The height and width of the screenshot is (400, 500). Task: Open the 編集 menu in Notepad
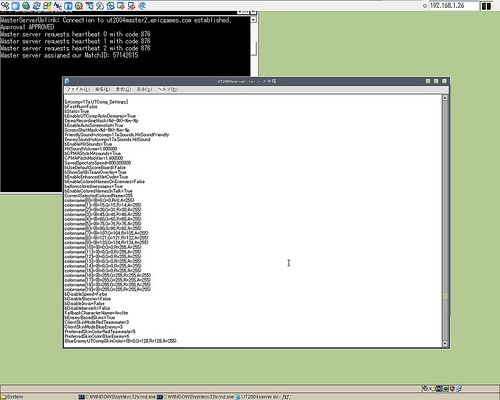102,89
